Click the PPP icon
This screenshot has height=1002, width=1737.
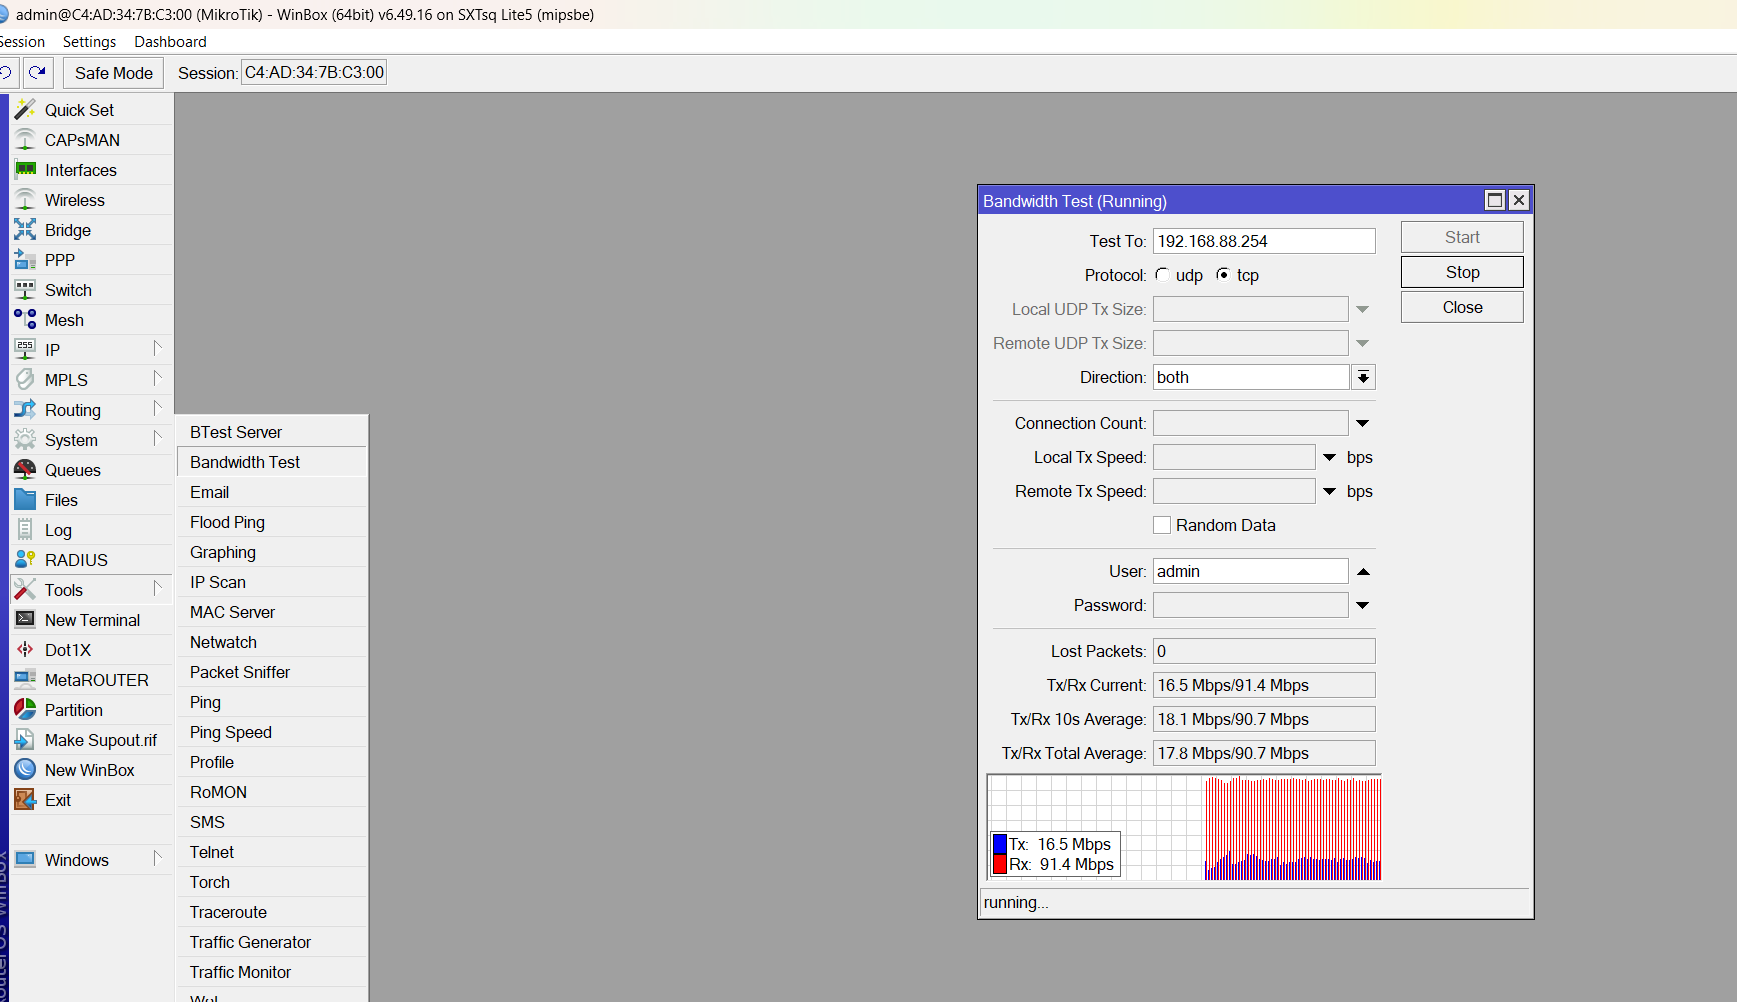click(x=25, y=260)
